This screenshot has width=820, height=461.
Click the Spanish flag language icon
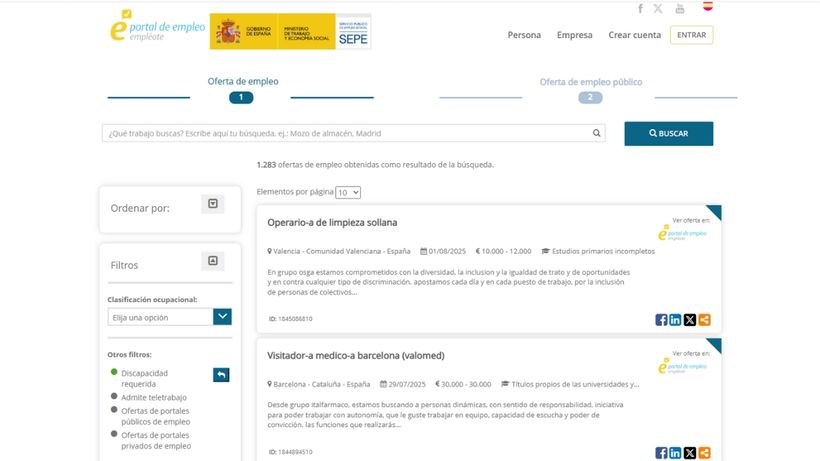coord(708,6)
